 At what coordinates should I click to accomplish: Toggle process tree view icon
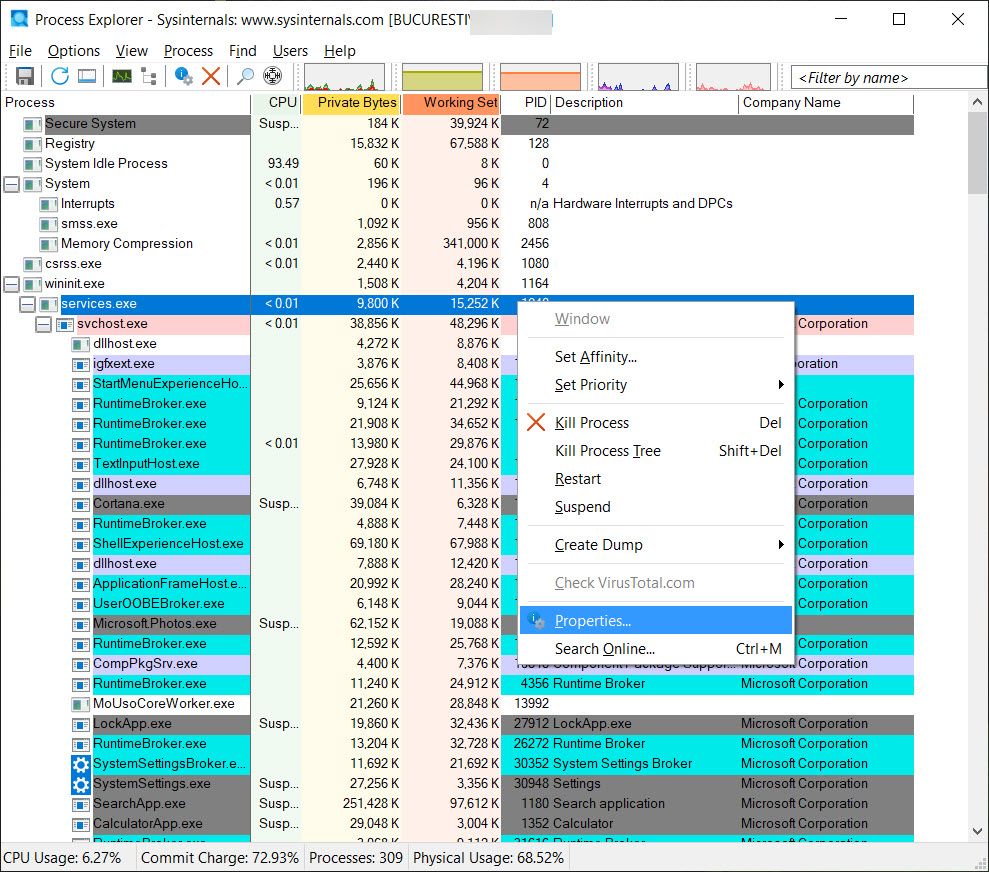149,76
